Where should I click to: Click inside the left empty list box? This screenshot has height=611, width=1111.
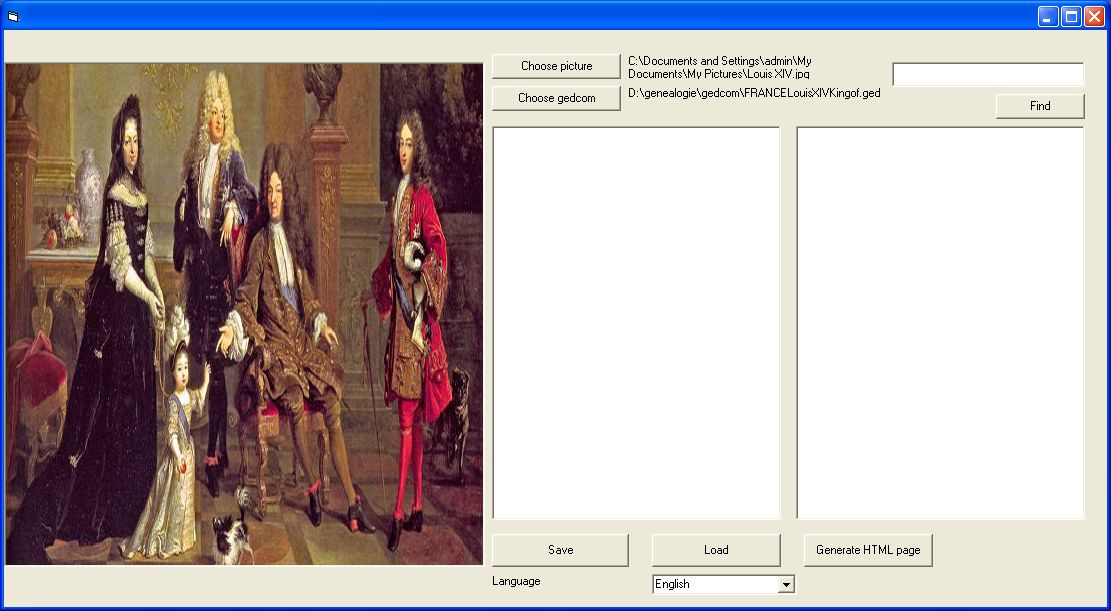(636, 323)
